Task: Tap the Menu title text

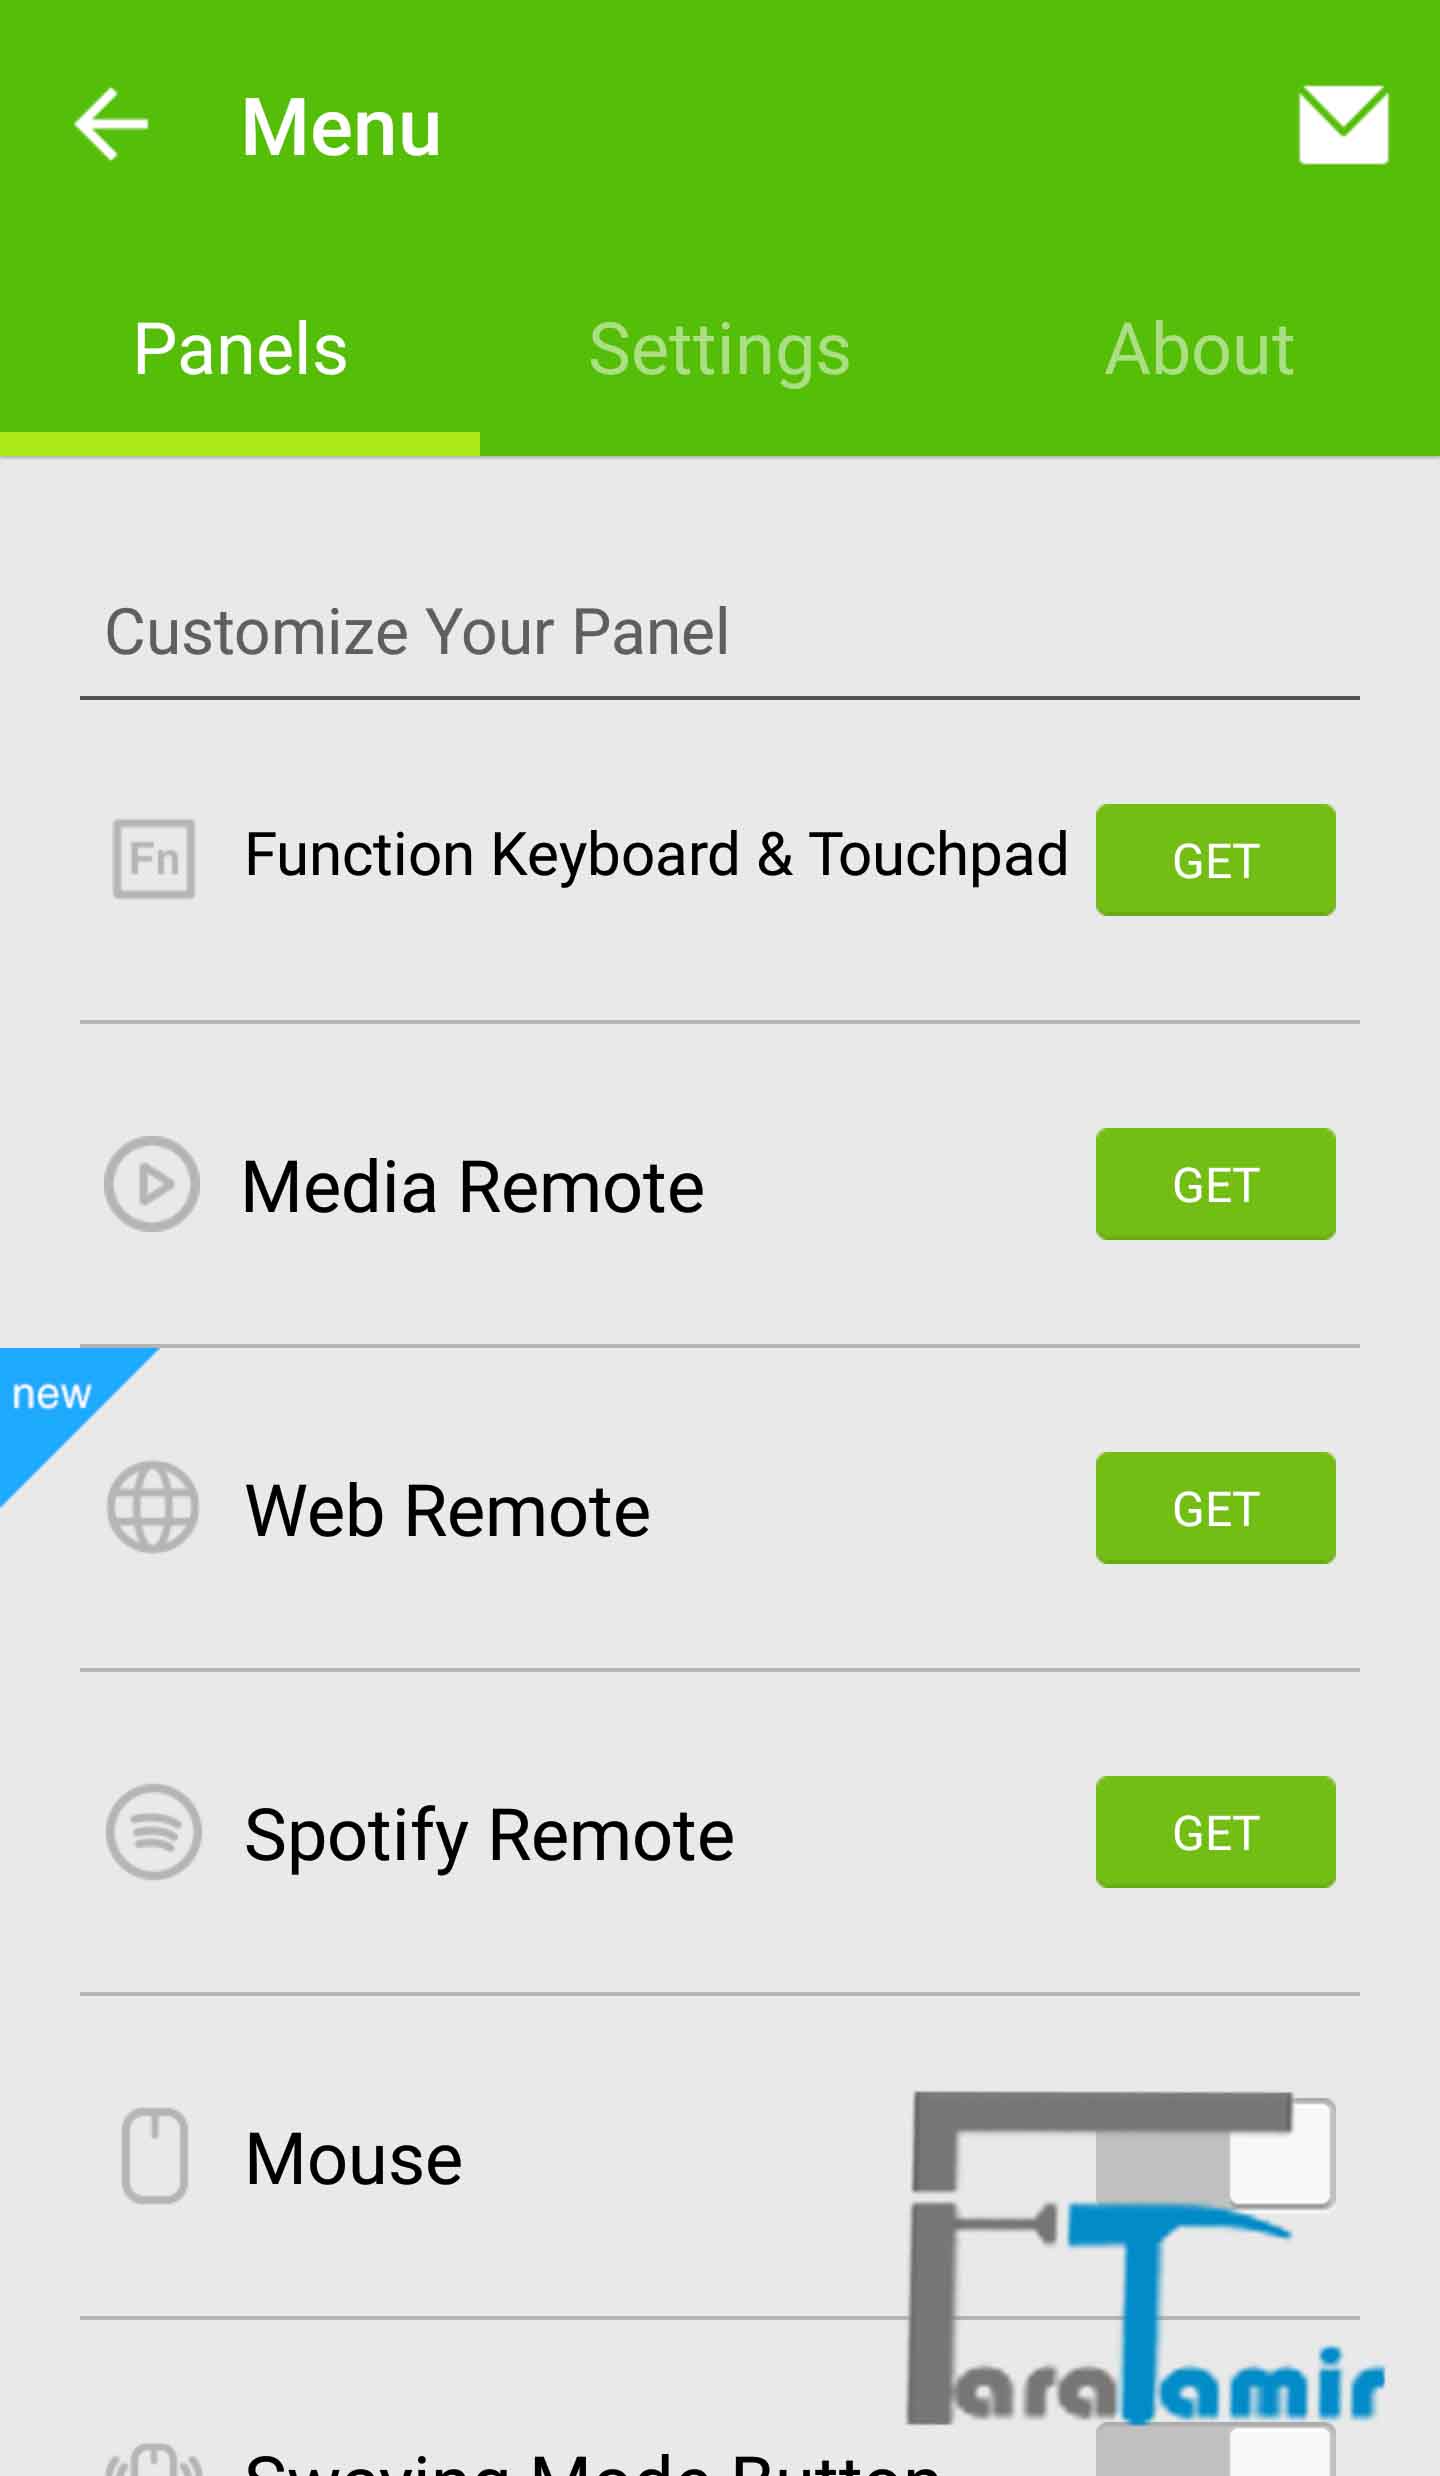Action: (341, 127)
